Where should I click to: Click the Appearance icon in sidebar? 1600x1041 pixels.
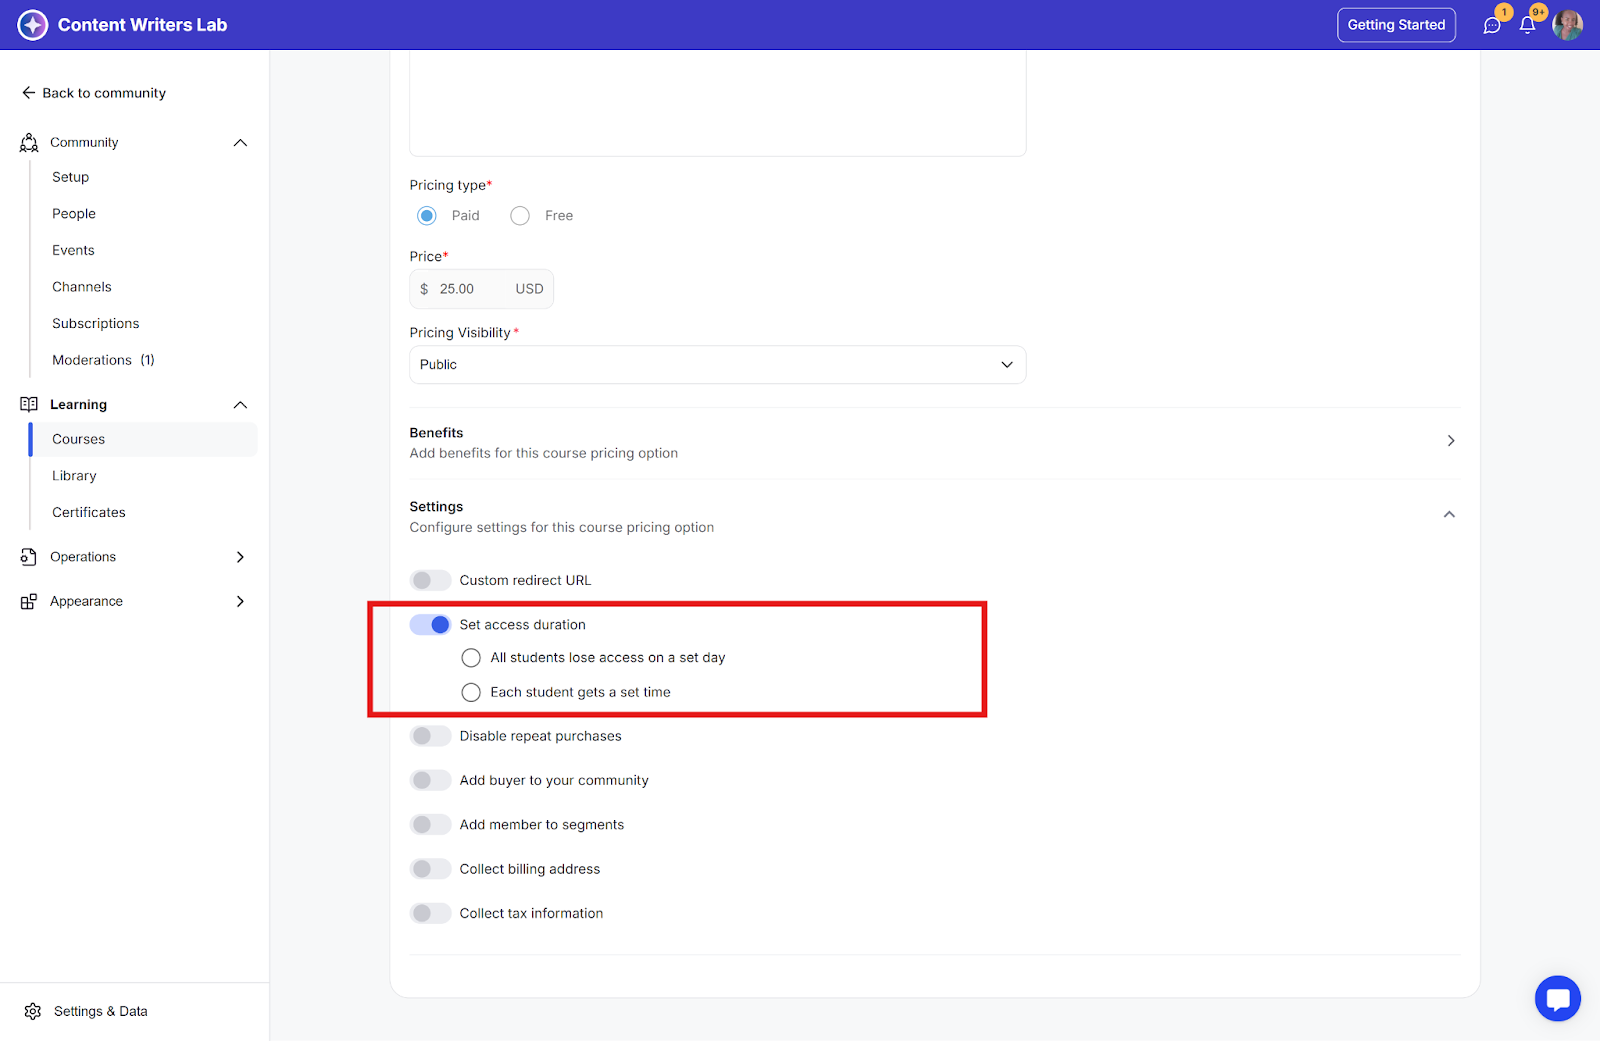[29, 601]
